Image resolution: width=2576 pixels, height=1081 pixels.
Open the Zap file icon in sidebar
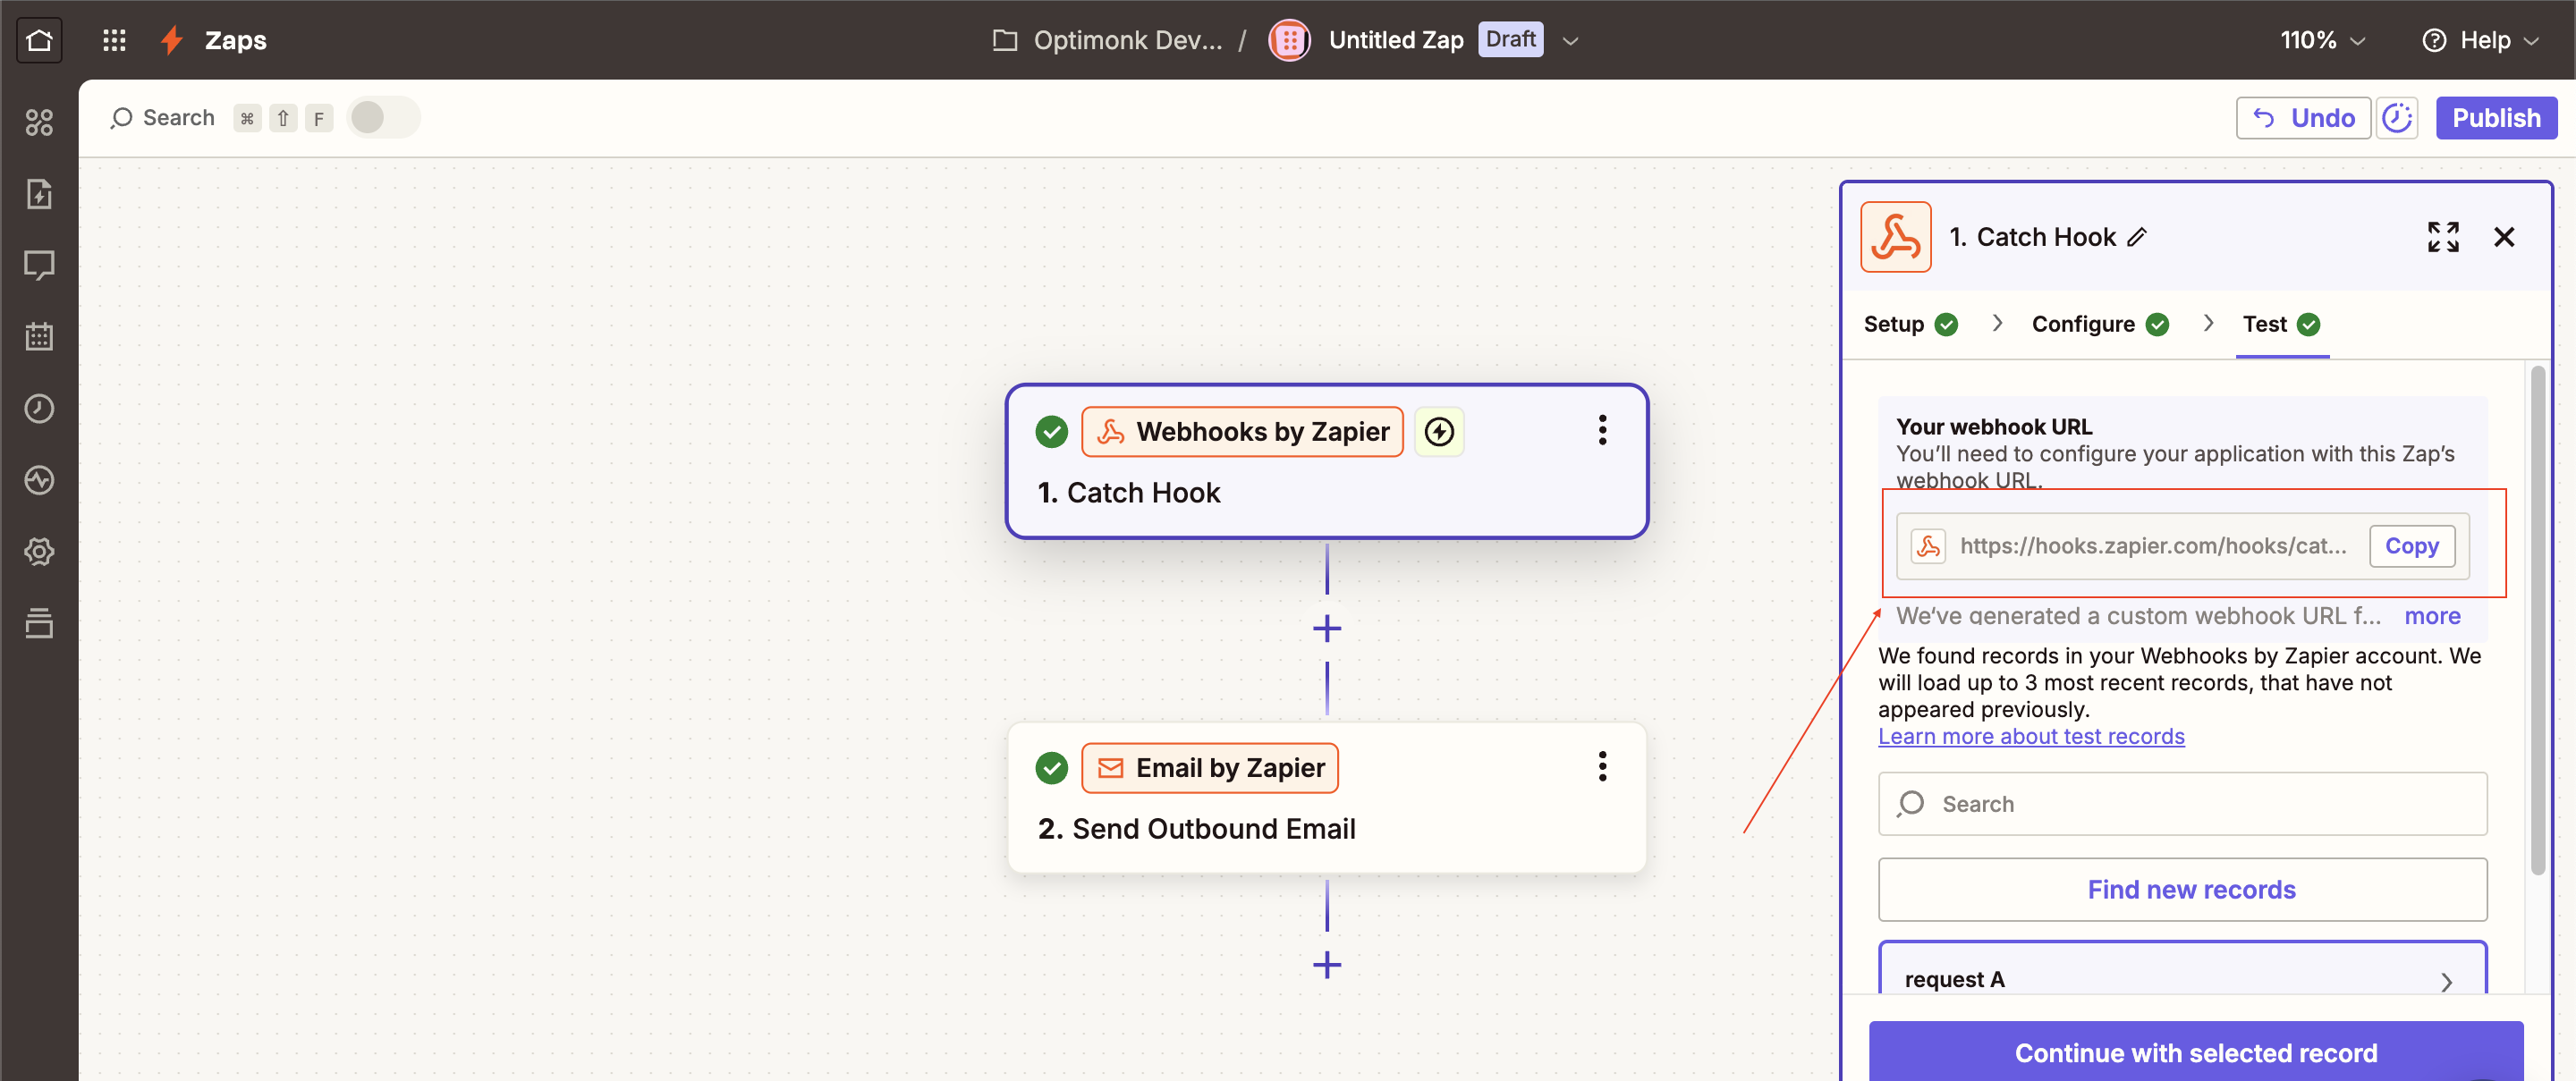(39, 194)
